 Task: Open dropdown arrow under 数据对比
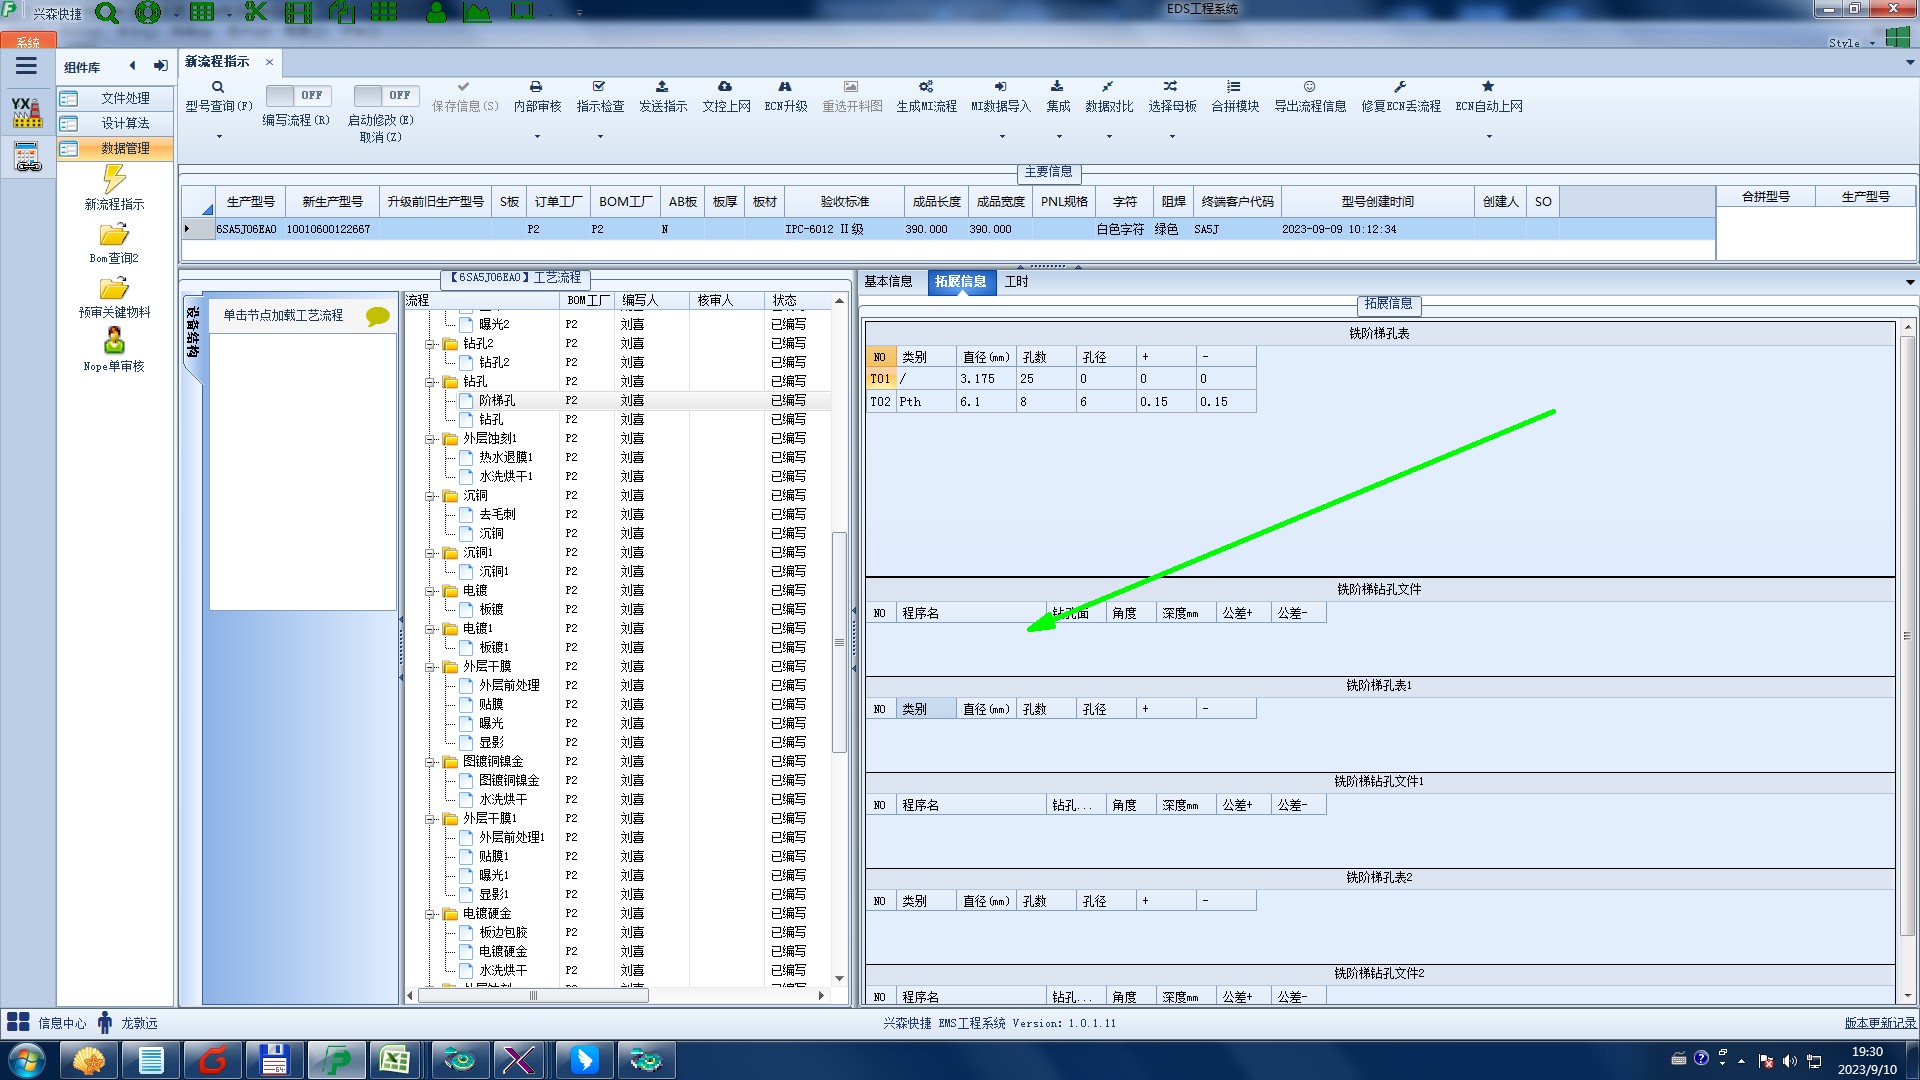(x=1109, y=136)
